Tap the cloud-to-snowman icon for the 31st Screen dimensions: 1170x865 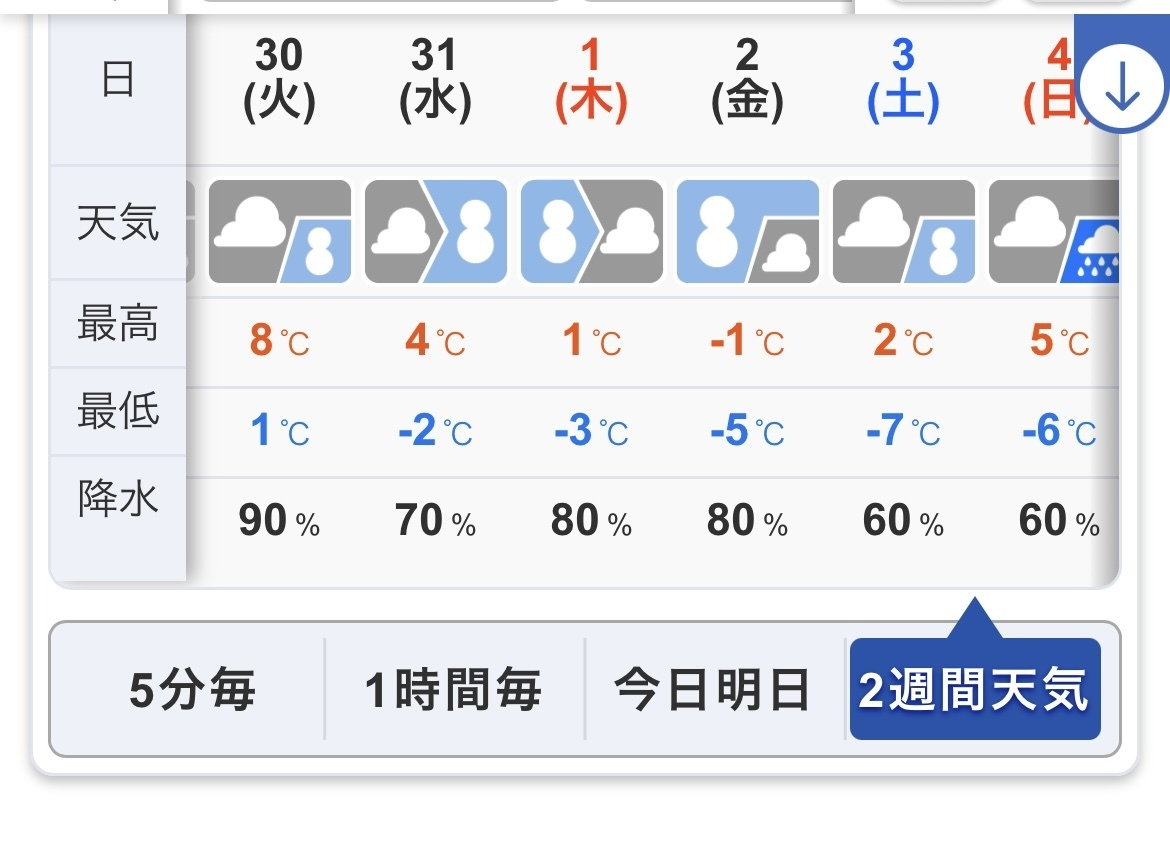[x=436, y=232]
